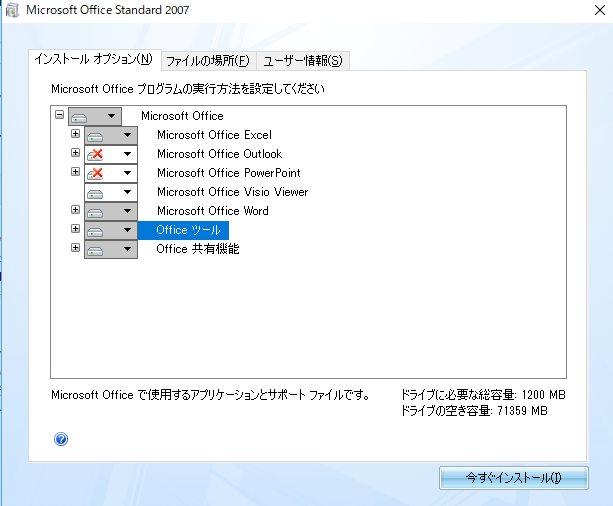
Task: Click the blue help question mark icon
Action: coord(62,438)
